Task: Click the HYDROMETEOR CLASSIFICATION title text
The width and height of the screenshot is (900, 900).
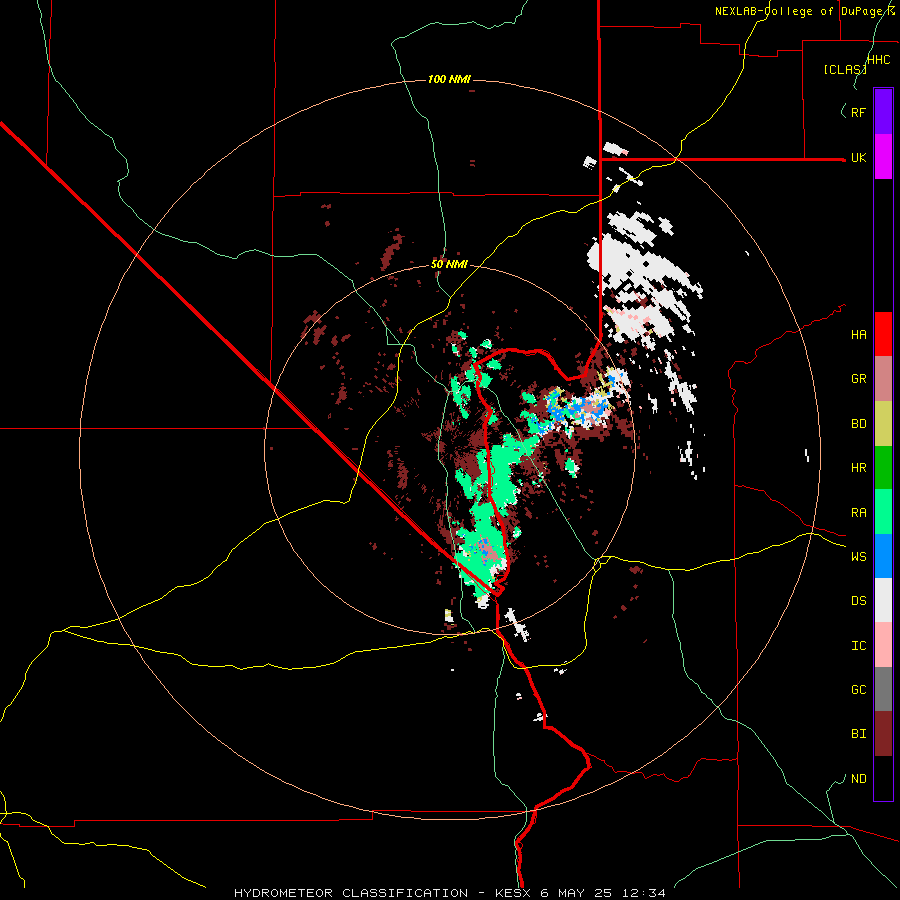Action: [x=351, y=893]
